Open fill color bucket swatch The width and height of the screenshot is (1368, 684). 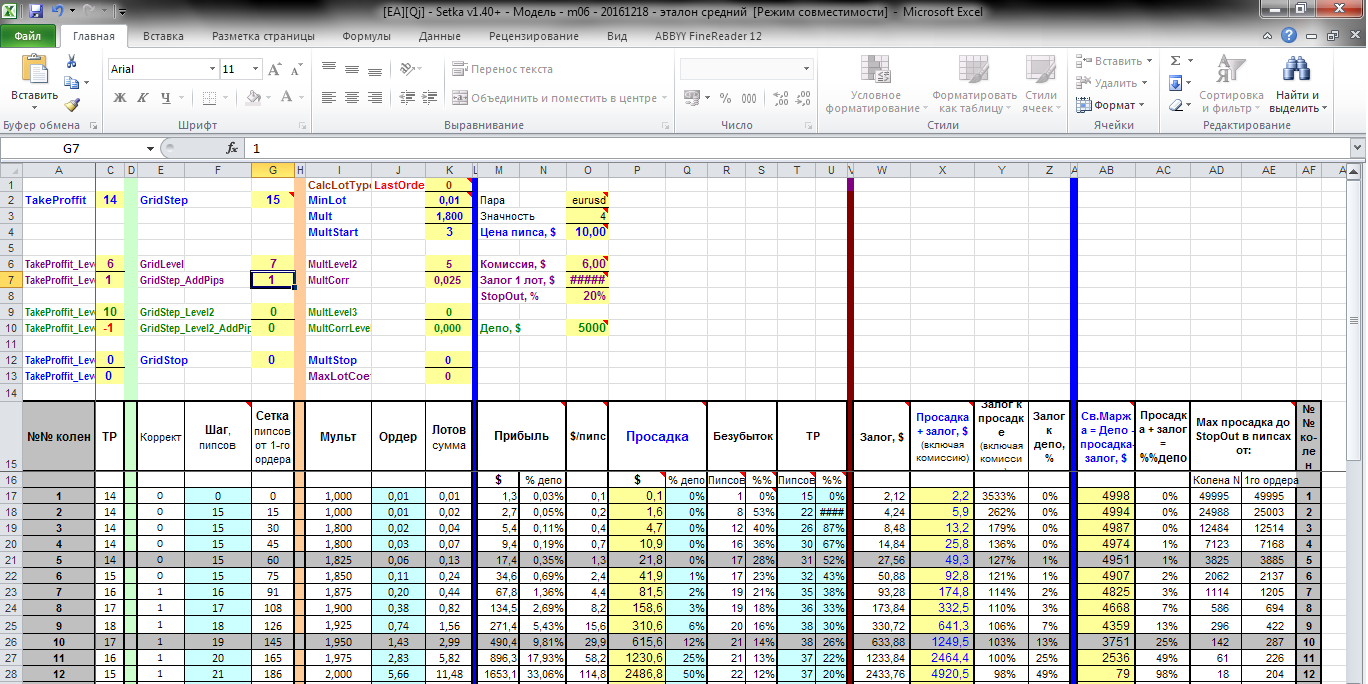pos(254,98)
